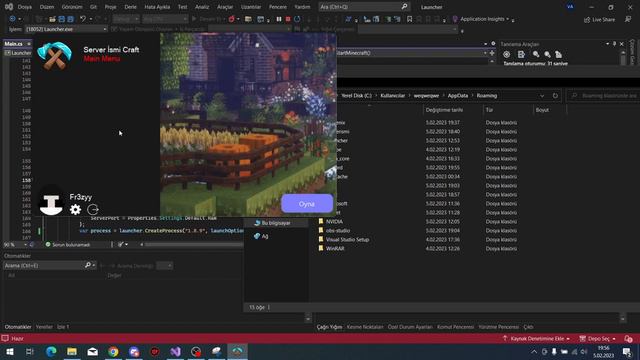The height and width of the screenshot is (360, 640).
Task: Pin the Tanılama Araçları panel
Action: (614, 44)
